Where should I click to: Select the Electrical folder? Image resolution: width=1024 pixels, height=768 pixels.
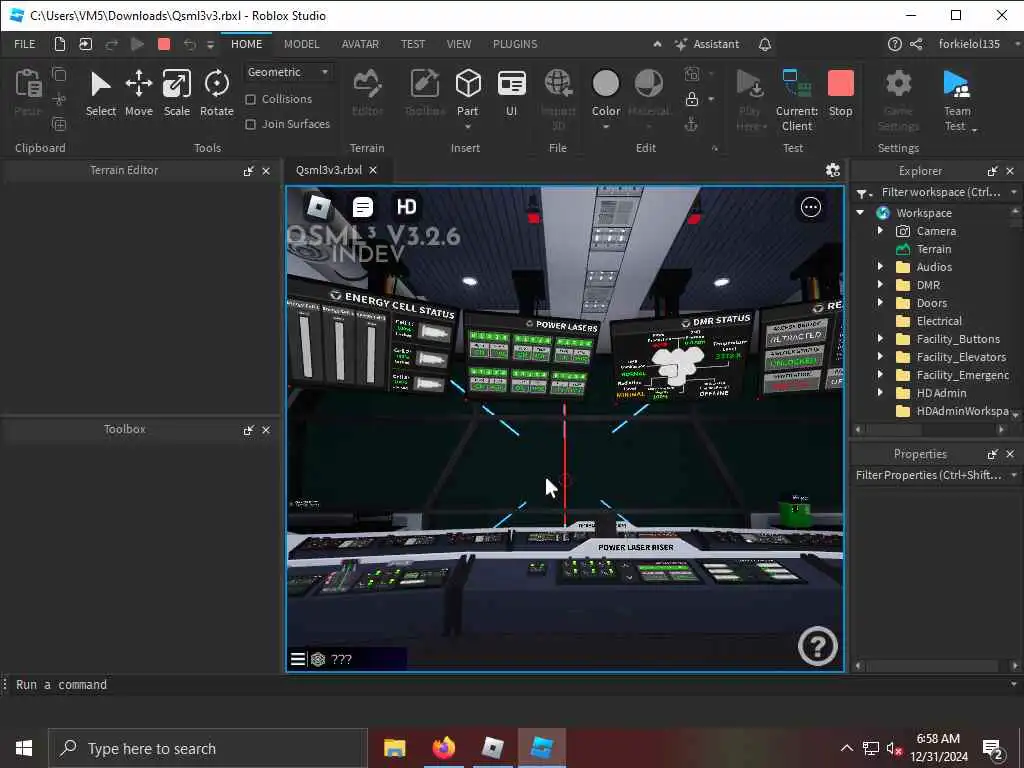point(939,321)
